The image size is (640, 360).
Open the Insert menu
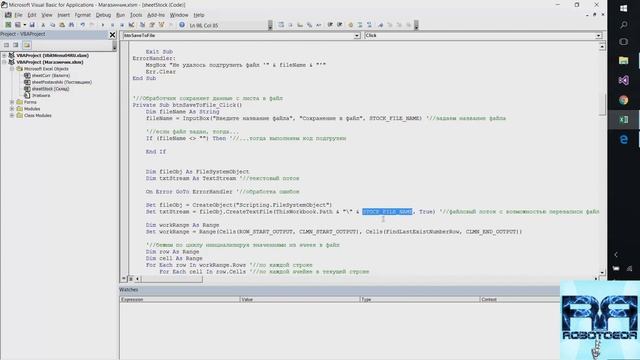click(63, 15)
